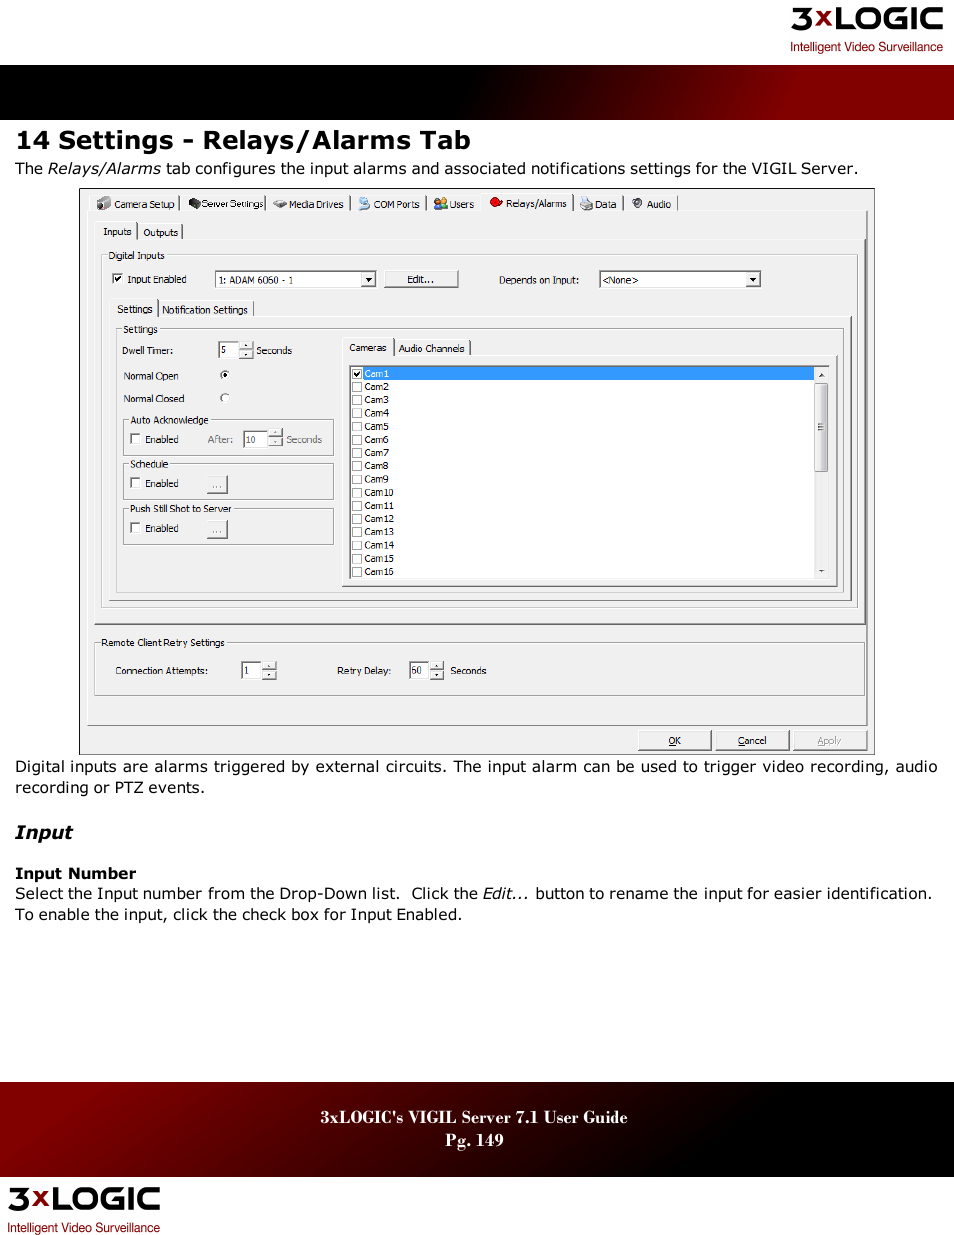Open the Depends on Input dropdown
The width and height of the screenshot is (954, 1235).
[753, 279]
